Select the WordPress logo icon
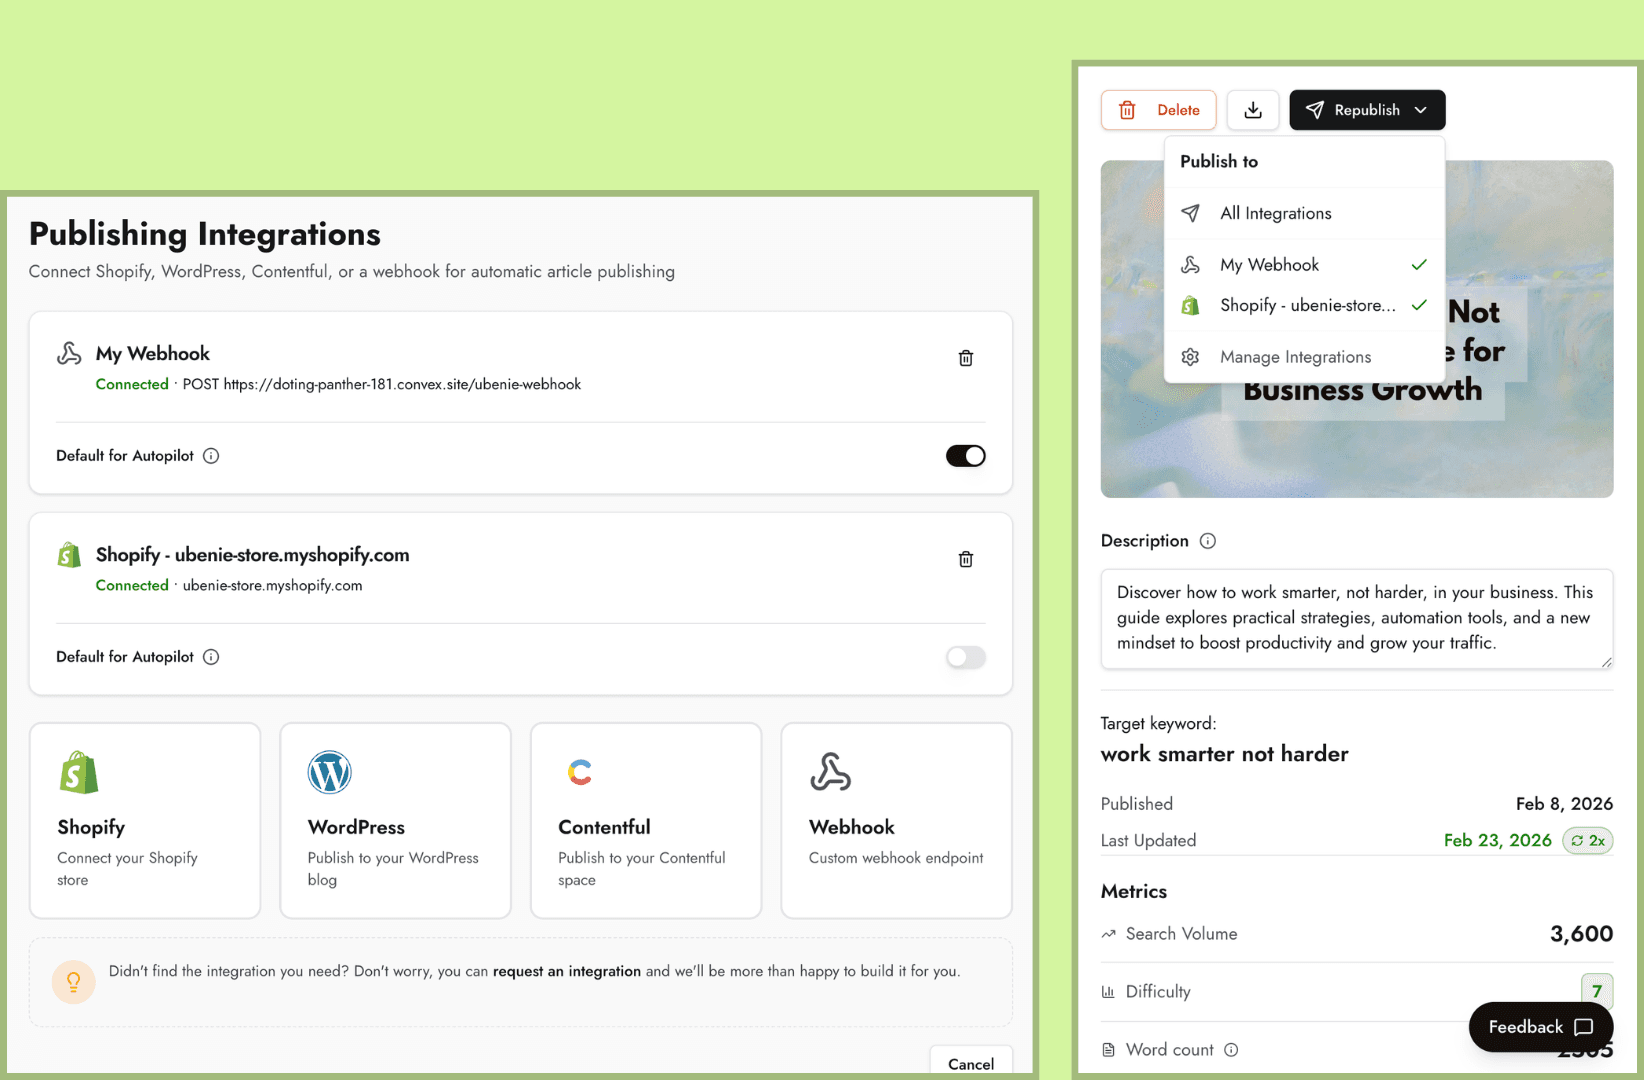This screenshot has height=1080, width=1644. (330, 772)
